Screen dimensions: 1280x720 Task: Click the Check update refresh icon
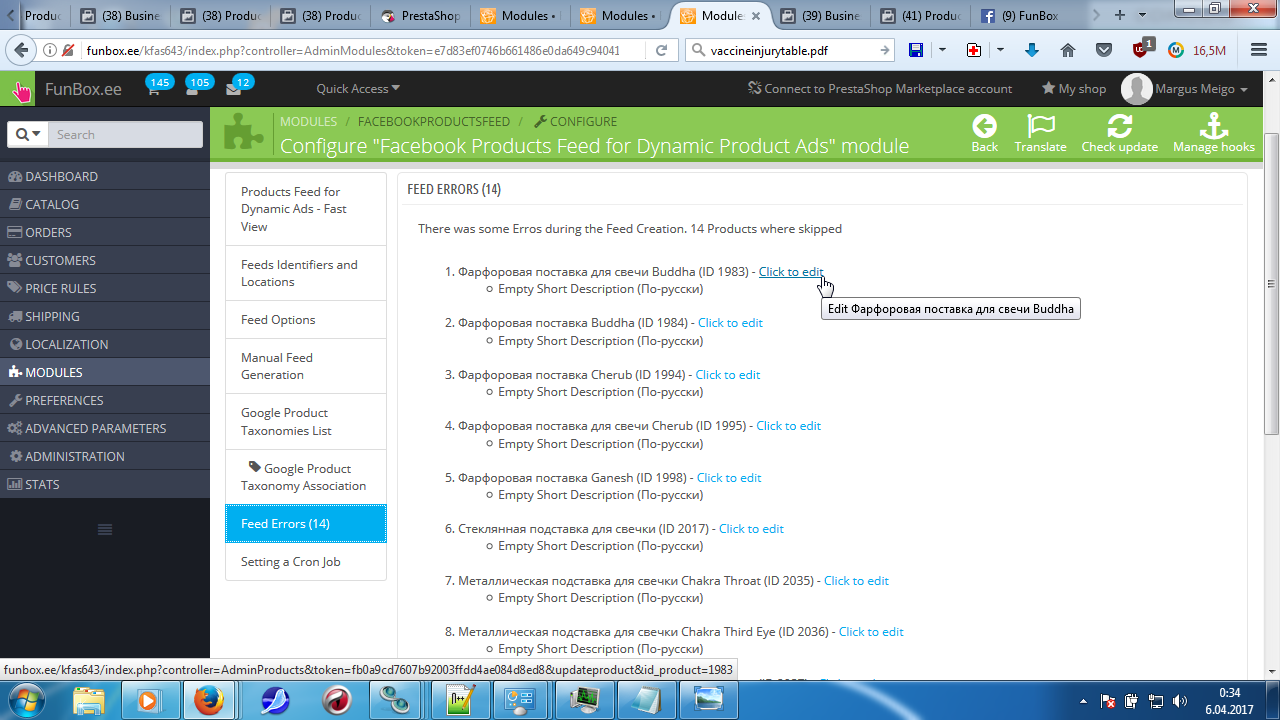[1120, 126]
